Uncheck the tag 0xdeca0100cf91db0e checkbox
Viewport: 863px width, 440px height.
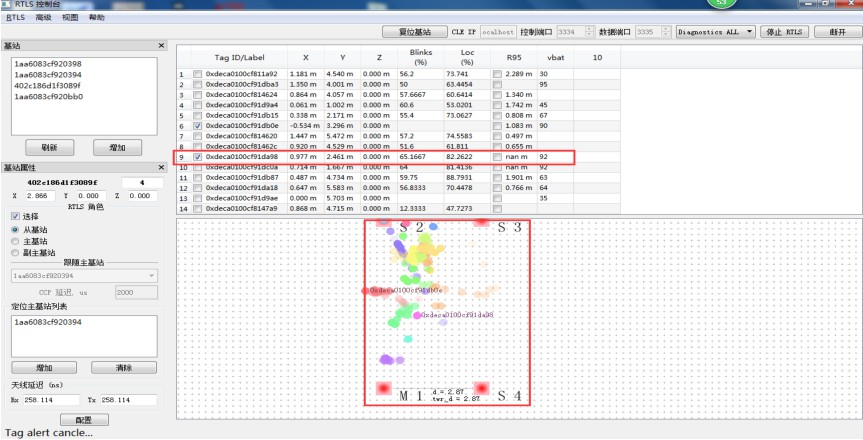tap(197, 126)
